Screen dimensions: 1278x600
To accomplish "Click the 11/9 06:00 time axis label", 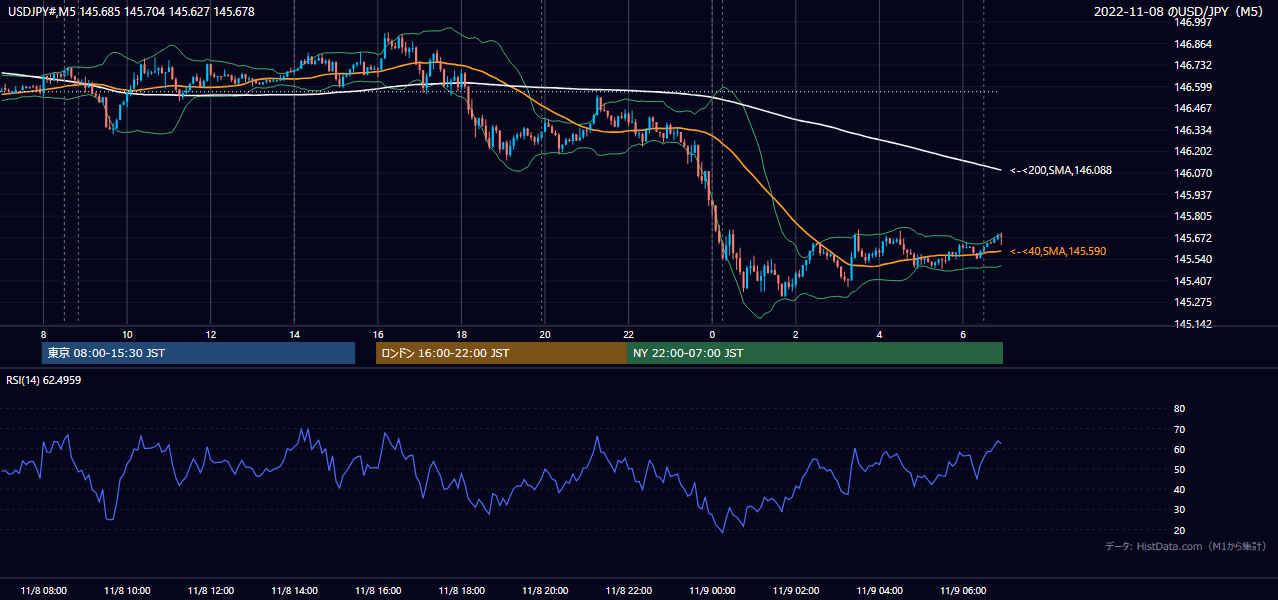I will (964, 590).
